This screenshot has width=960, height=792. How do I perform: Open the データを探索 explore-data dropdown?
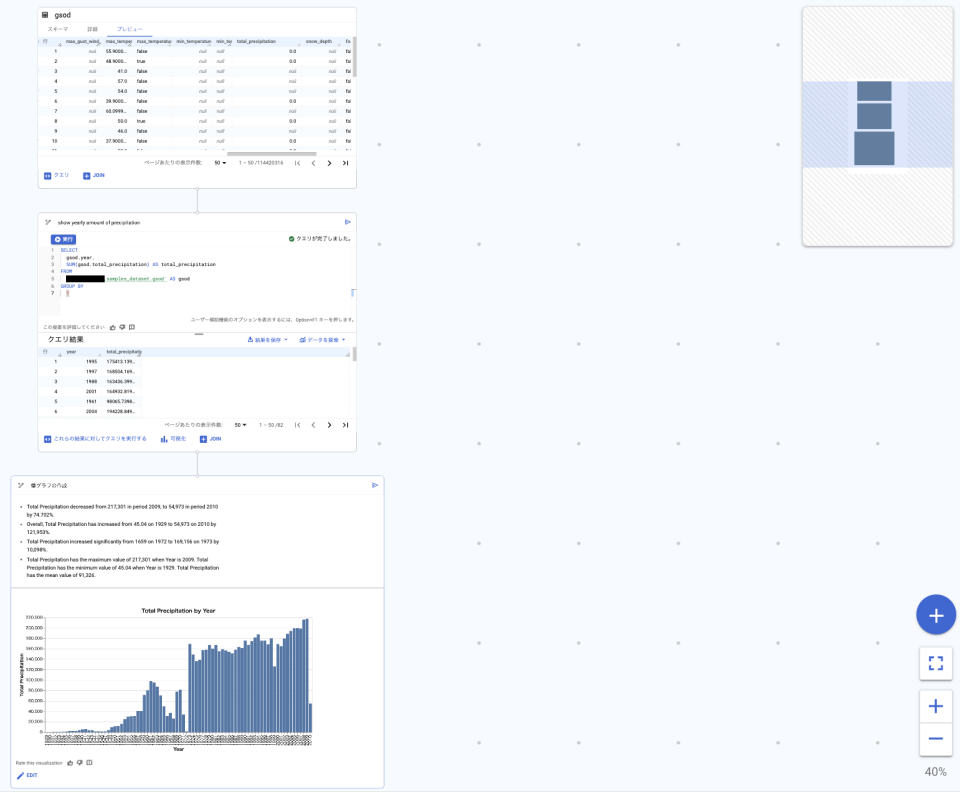320,340
